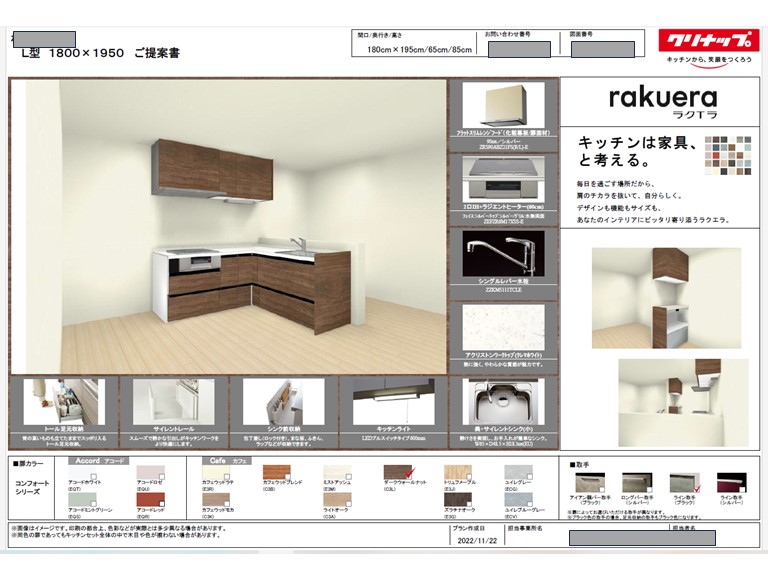Click the headline キッチンは家具、と考える。
This screenshot has height=576, width=768.
(x=638, y=151)
